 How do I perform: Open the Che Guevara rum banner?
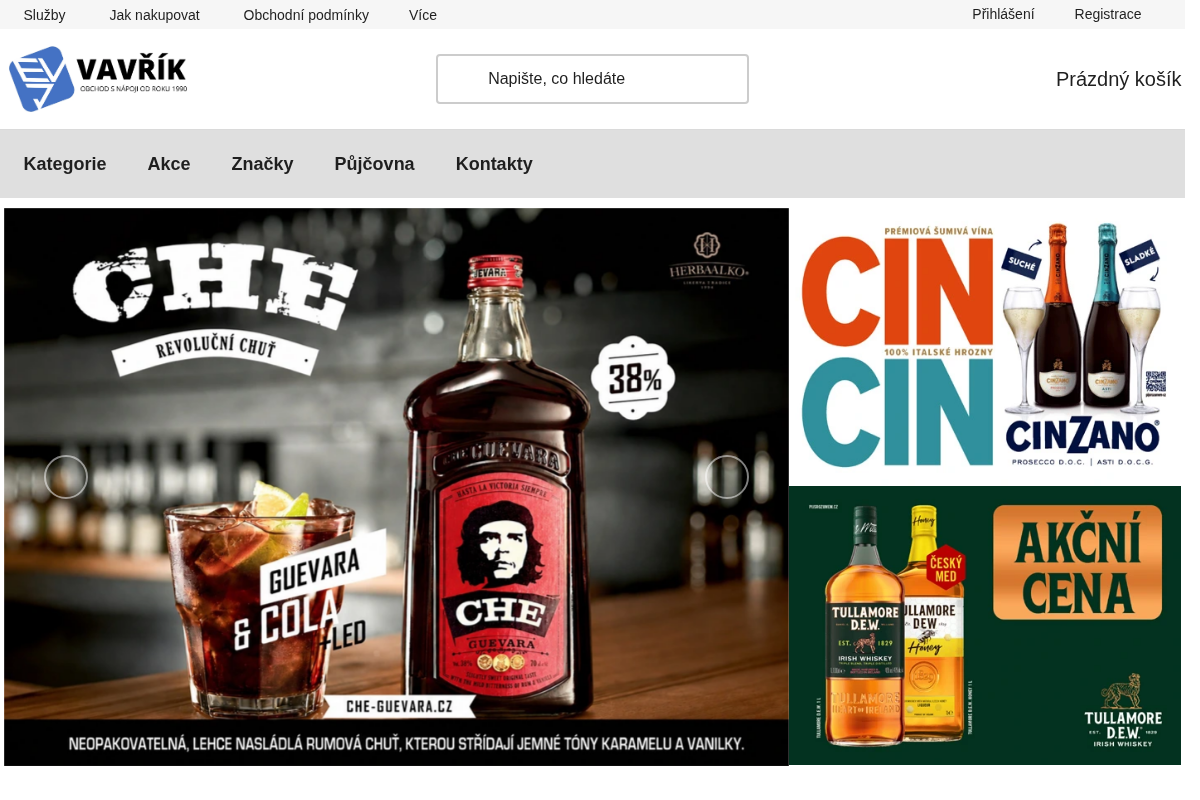[x=396, y=487]
